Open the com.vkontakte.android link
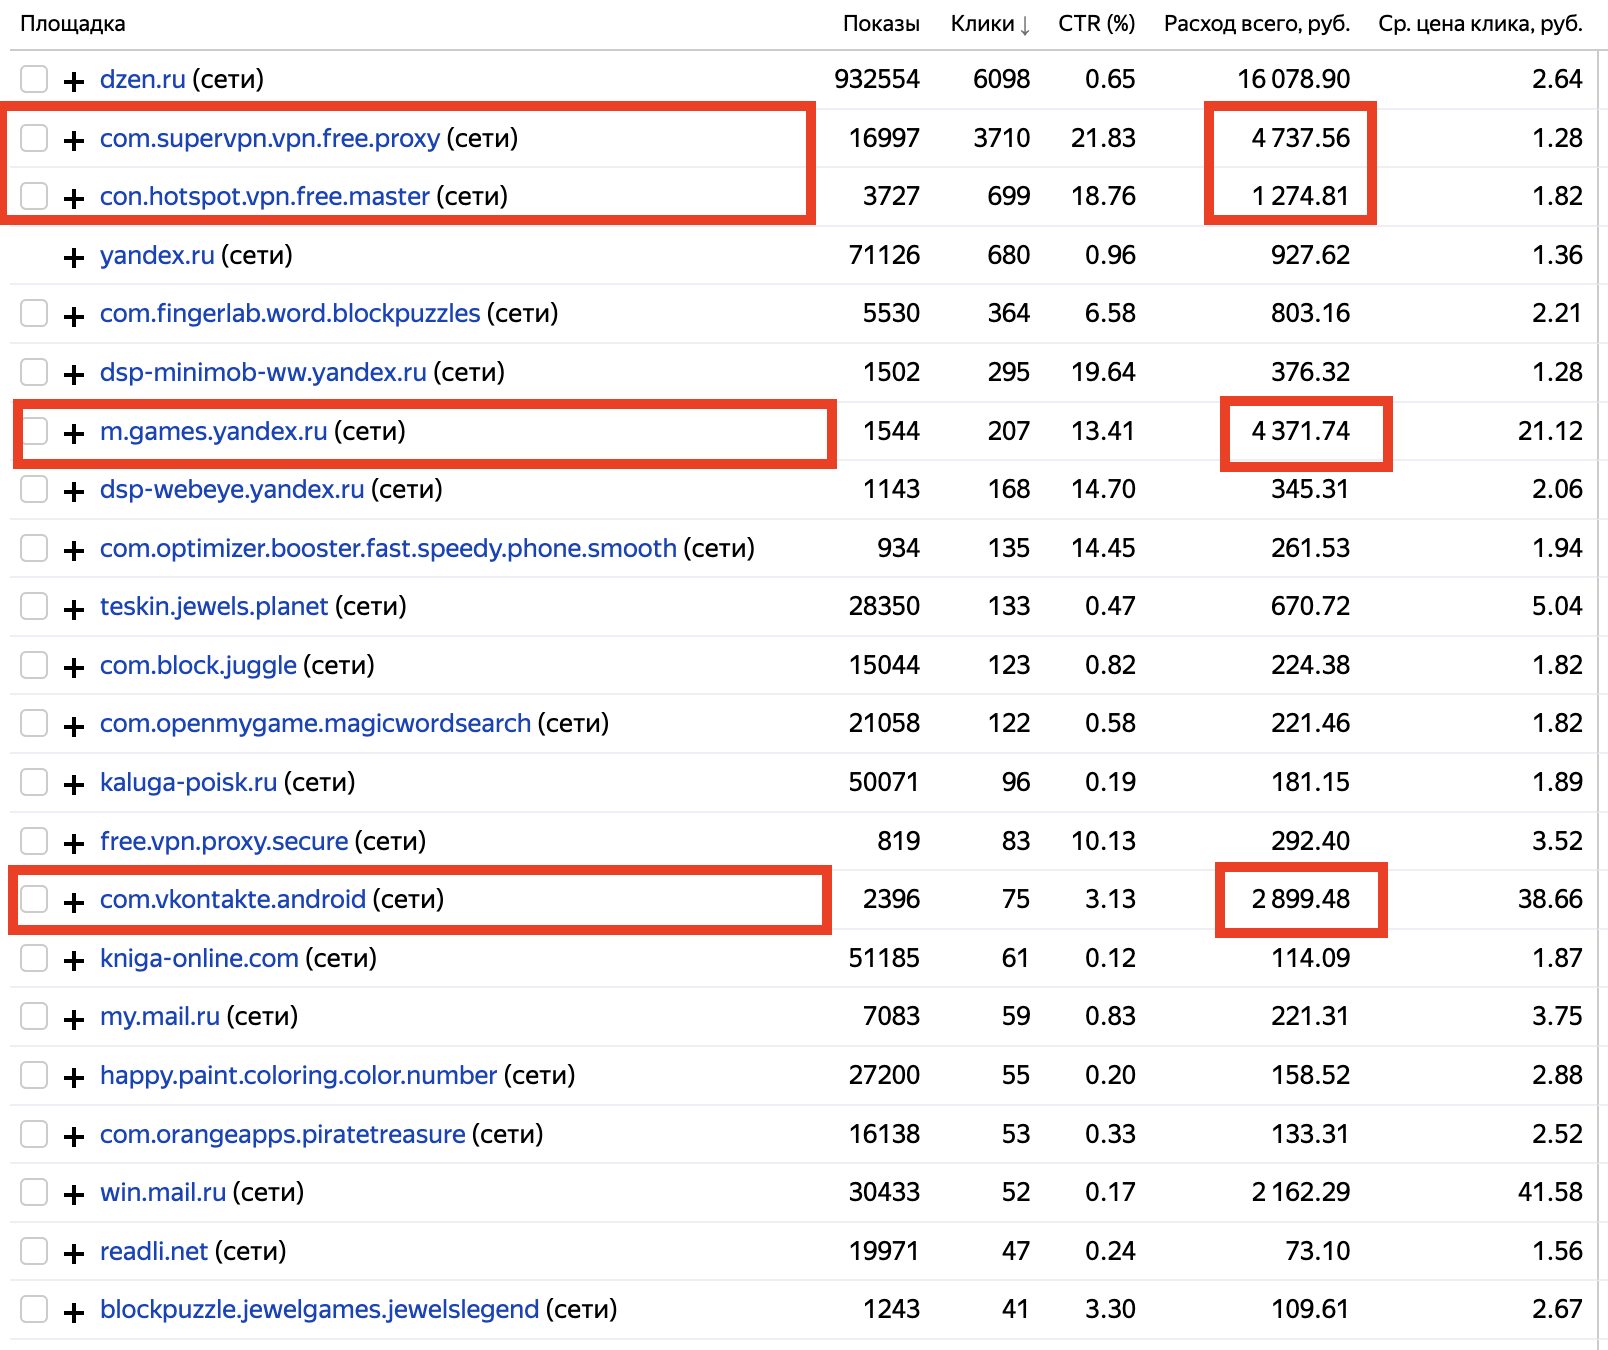1608x1350 pixels. 233,899
